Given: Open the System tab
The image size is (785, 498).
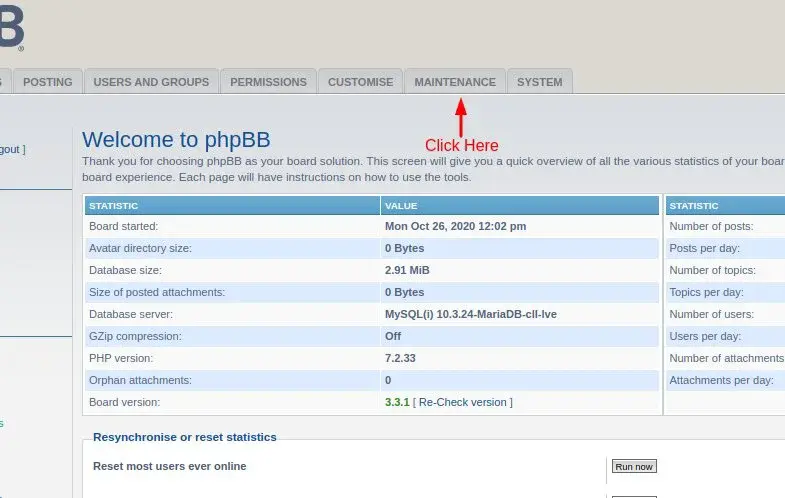Looking at the screenshot, I should (x=540, y=82).
